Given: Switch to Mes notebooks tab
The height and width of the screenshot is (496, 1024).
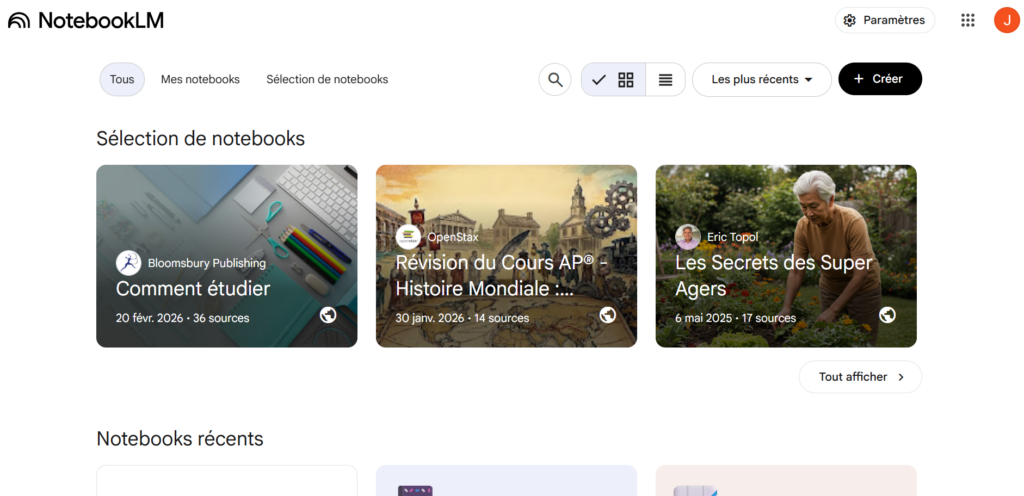Looking at the screenshot, I should 200,79.
